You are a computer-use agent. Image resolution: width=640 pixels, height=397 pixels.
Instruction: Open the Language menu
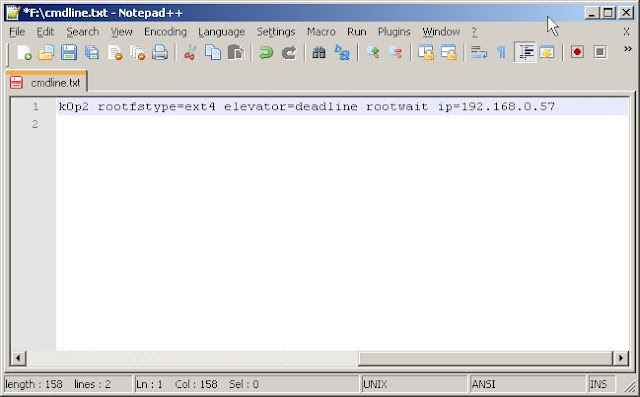click(x=222, y=32)
